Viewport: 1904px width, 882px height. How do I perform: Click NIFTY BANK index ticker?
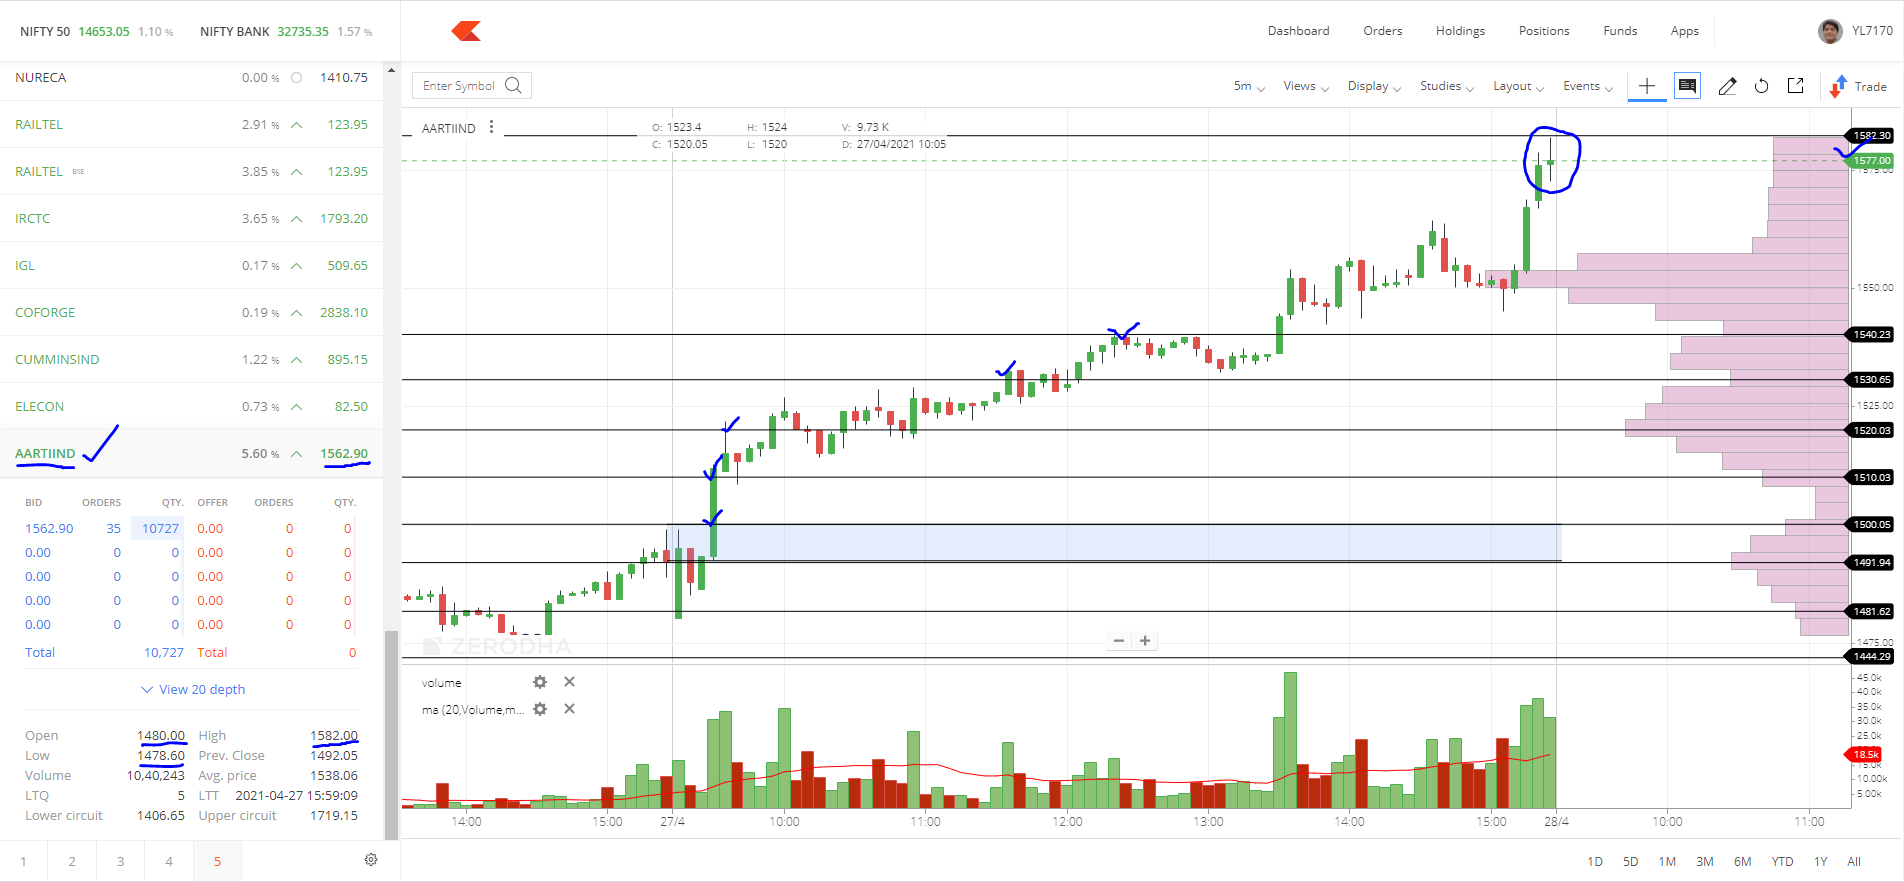tap(286, 31)
